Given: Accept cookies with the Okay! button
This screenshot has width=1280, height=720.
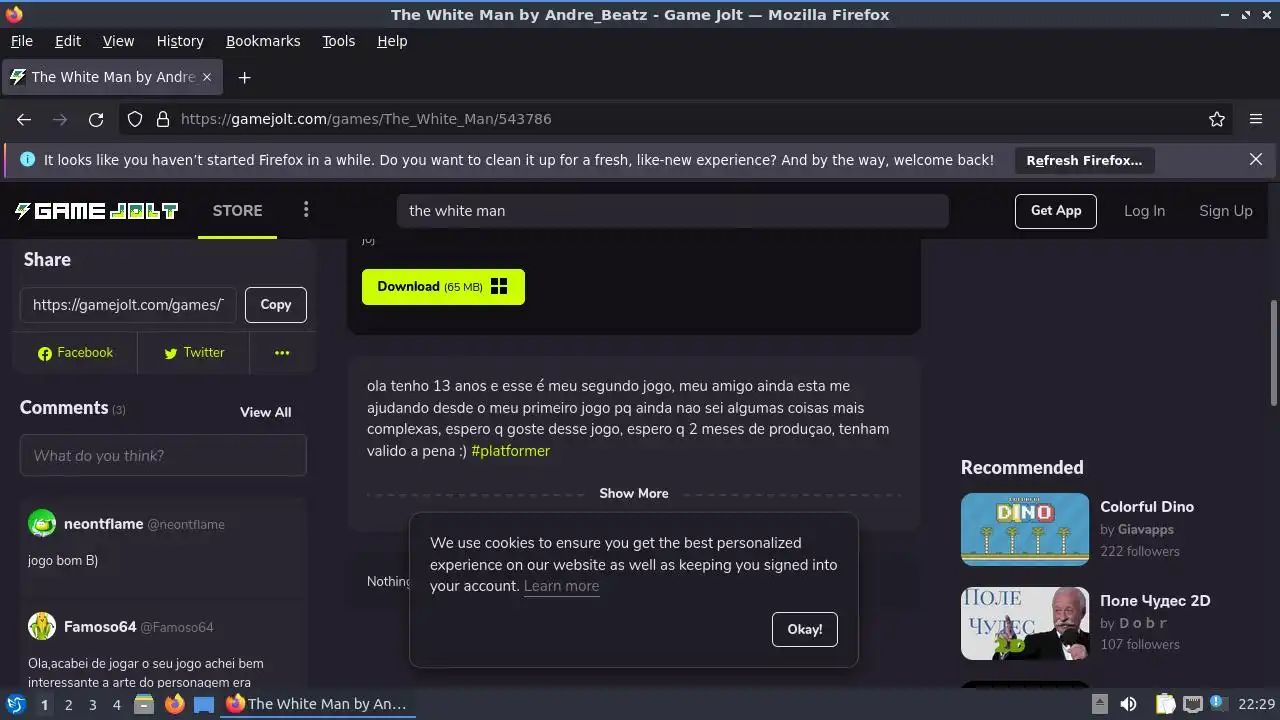Looking at the screenshot, I should tap(805, 629).
